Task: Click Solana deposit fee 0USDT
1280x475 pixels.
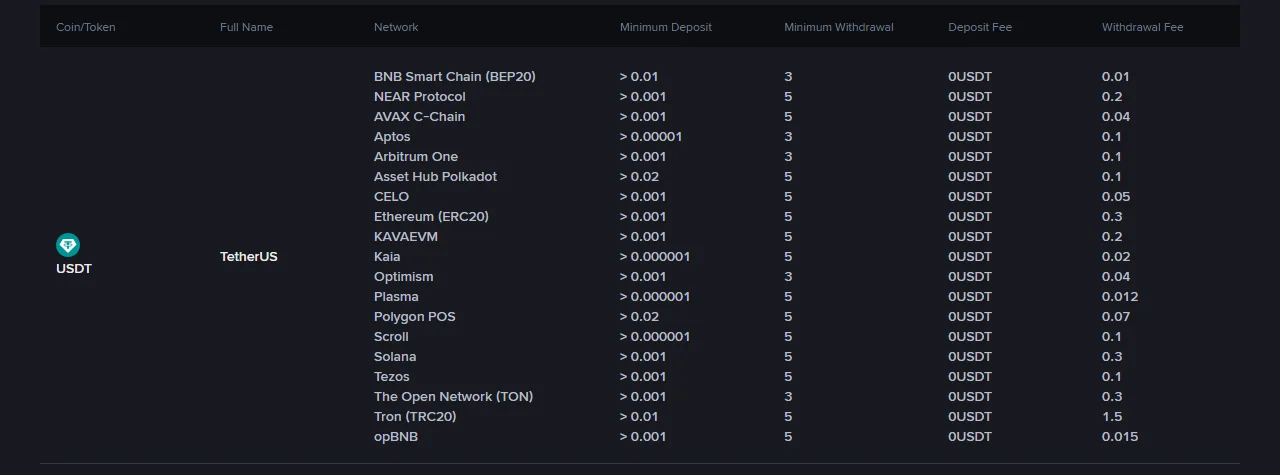Action: pos(970,357)
